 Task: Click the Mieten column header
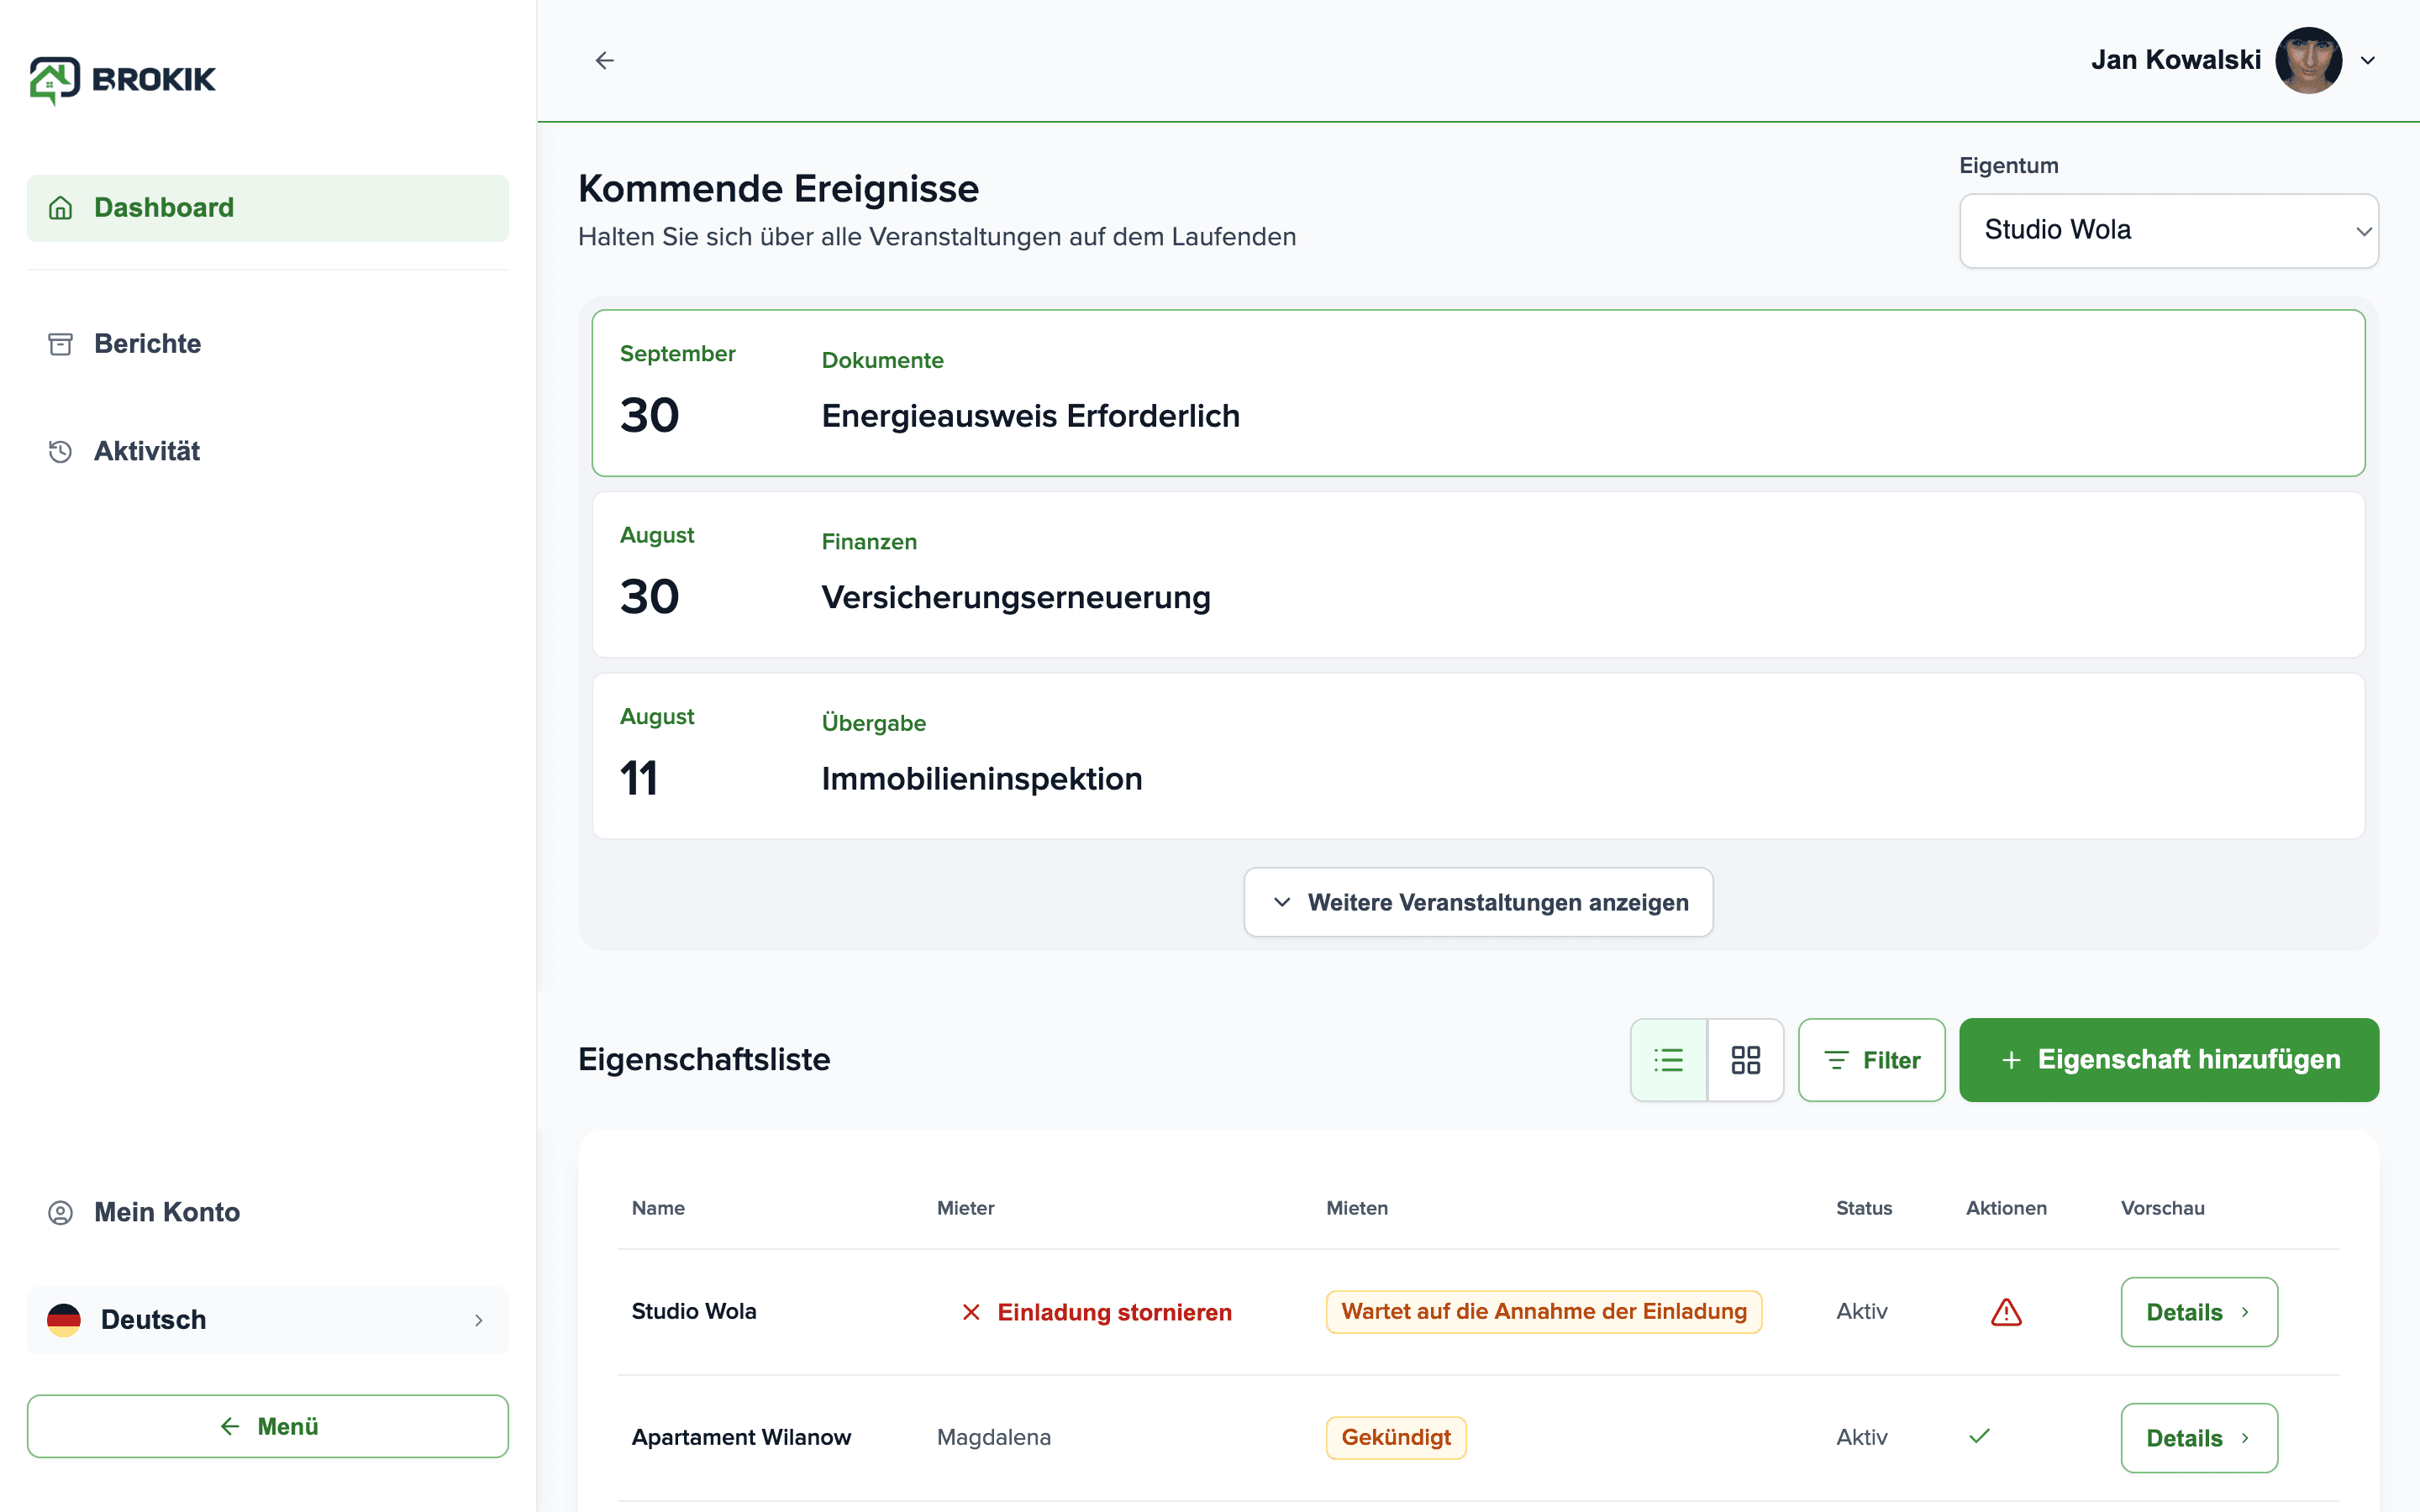(1357, 1208)
